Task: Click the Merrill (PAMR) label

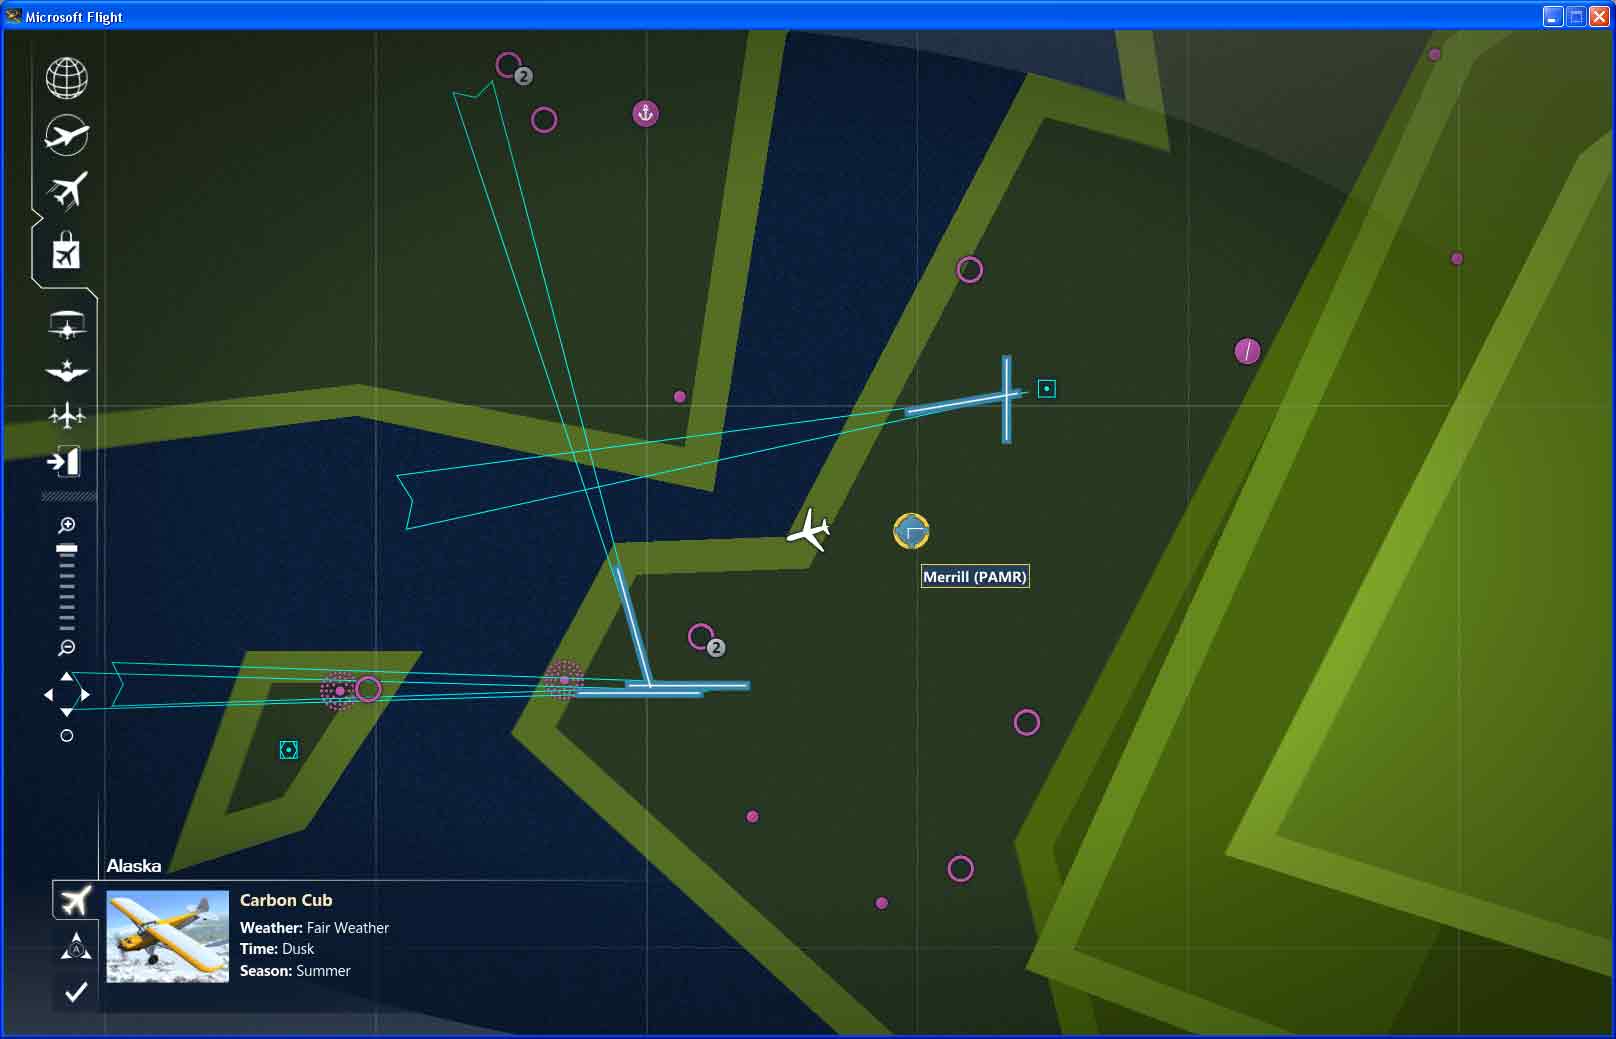Action: 975,577
